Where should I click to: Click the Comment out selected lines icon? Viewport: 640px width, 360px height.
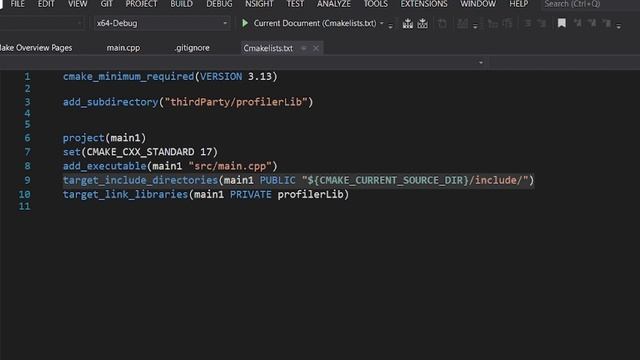528,23
